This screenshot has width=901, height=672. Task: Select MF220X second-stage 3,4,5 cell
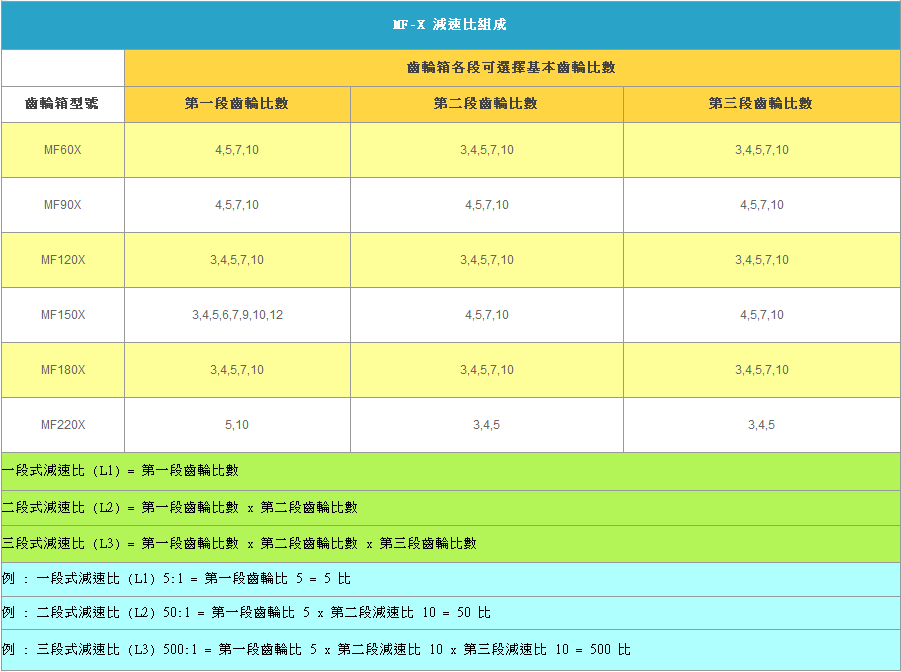486,425
